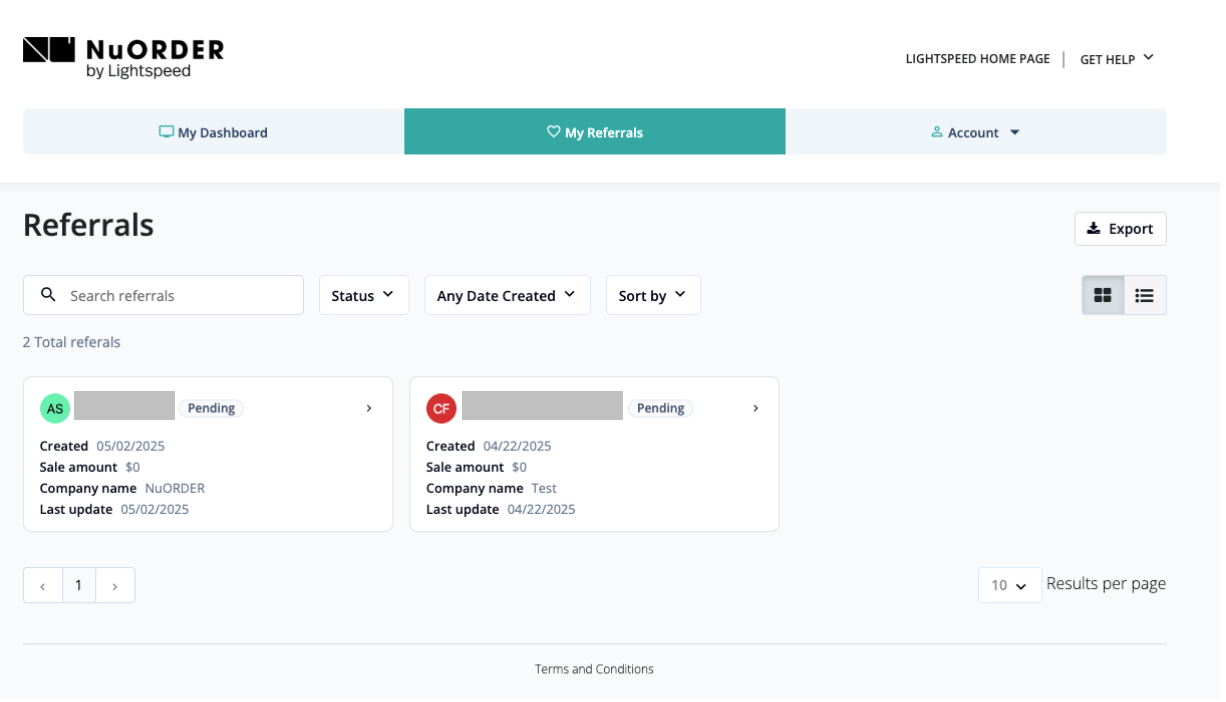
Task: Click the NuORDER by Lightspeed logo
Action: (x=123, y=57)
